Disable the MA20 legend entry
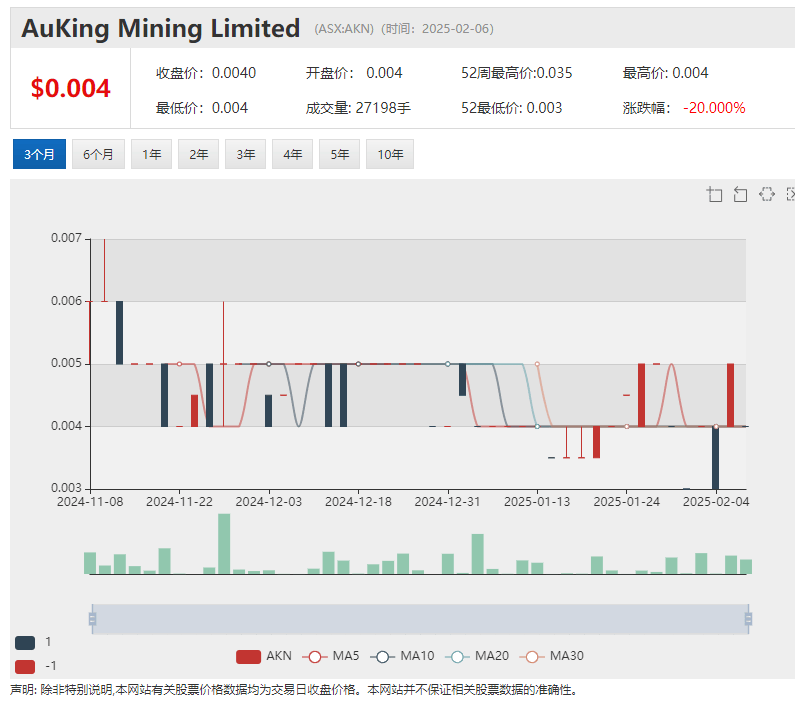The image size is (806, 709). pos(478,656)
